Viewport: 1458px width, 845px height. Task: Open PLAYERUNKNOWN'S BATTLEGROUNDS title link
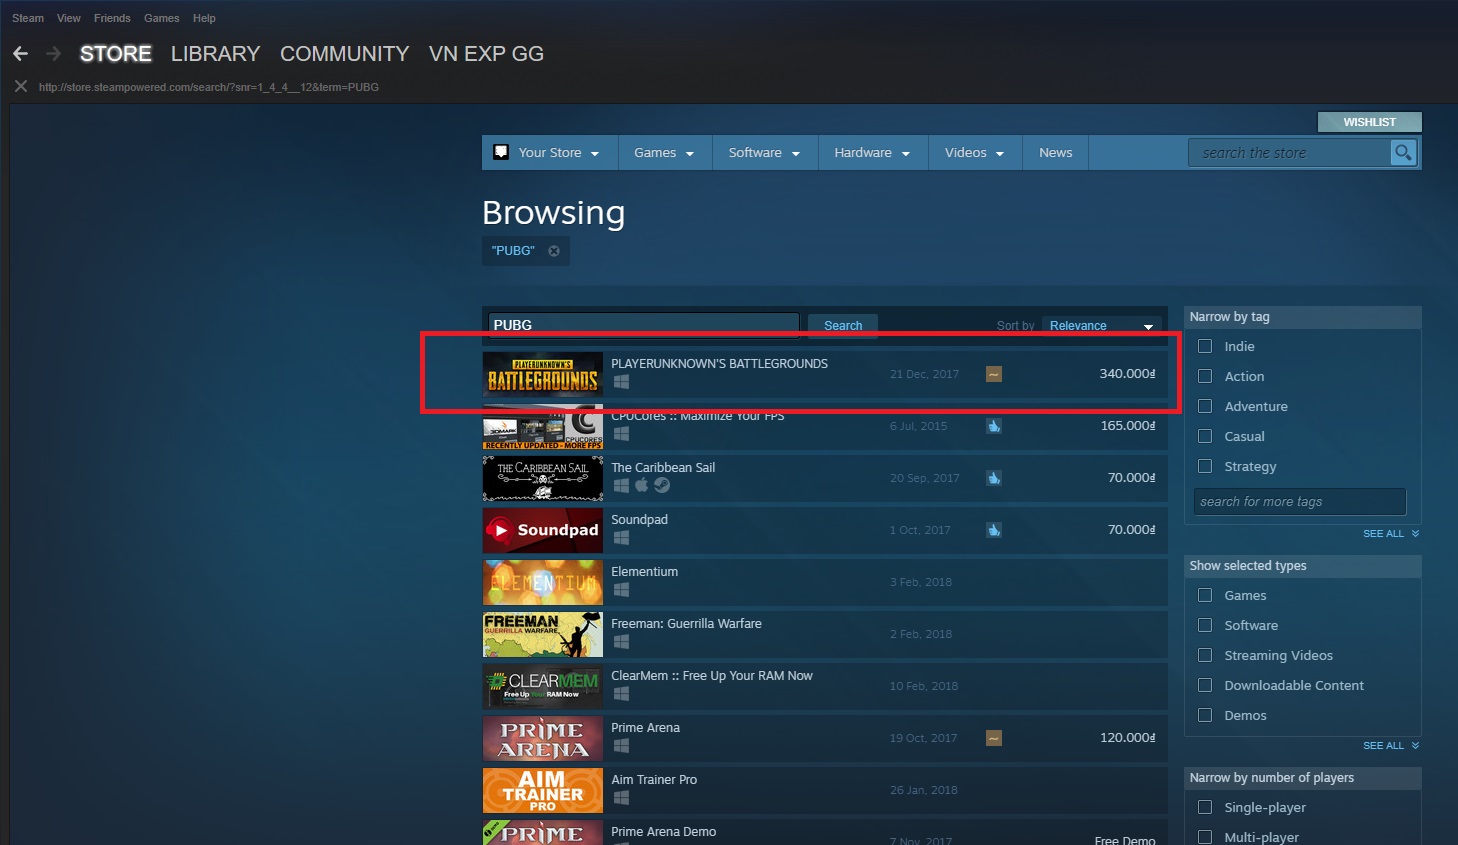click(x=719, y=364)
